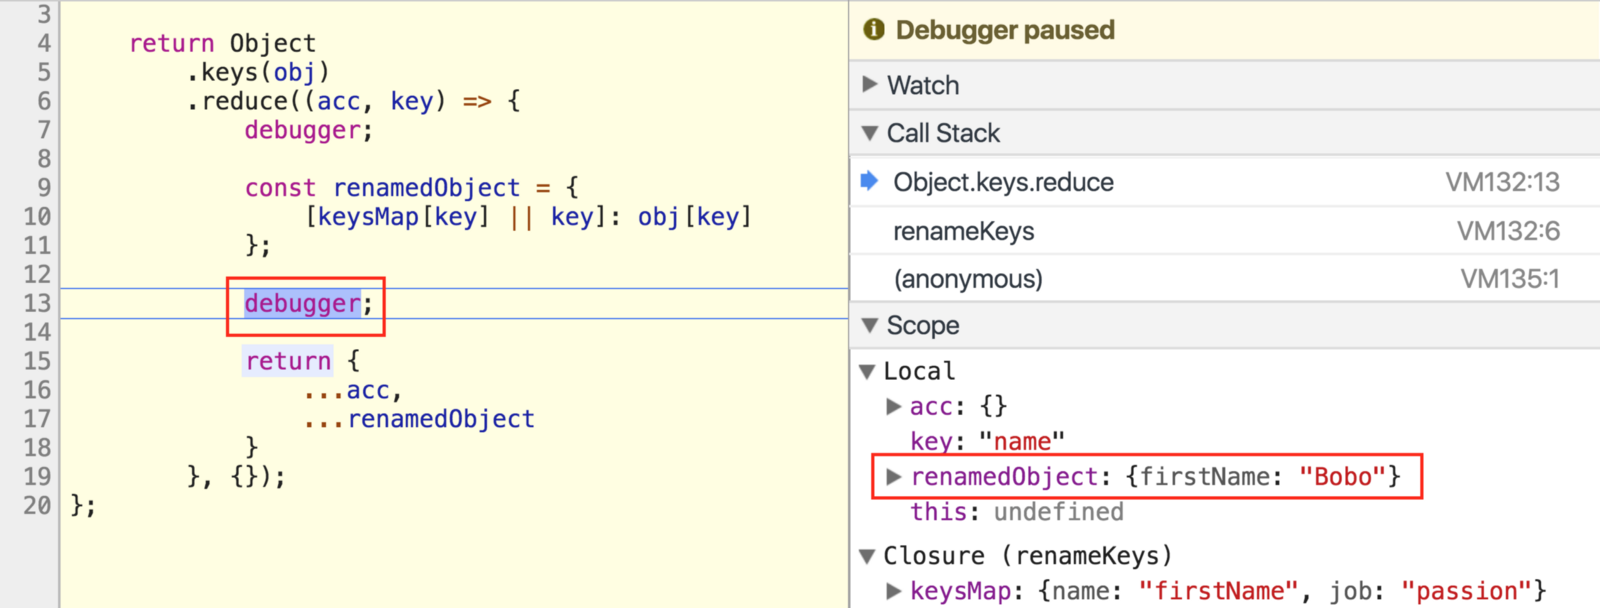Click '...renamedObject' spread on line 17
Screen dimensions: 1600x608
point(419,419)
